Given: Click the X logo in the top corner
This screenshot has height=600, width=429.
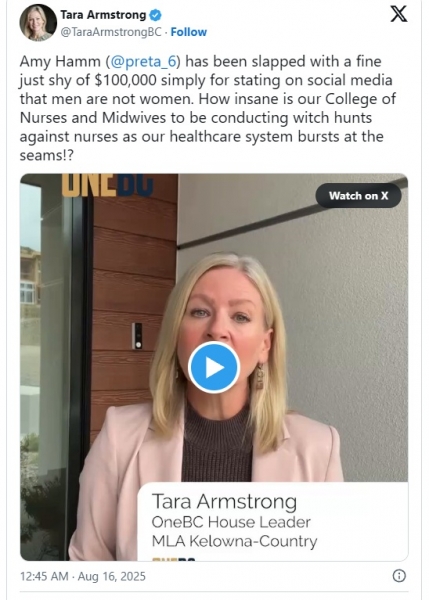Looking at the screenshot, I should pyautogui.click(x=398, y=14).
